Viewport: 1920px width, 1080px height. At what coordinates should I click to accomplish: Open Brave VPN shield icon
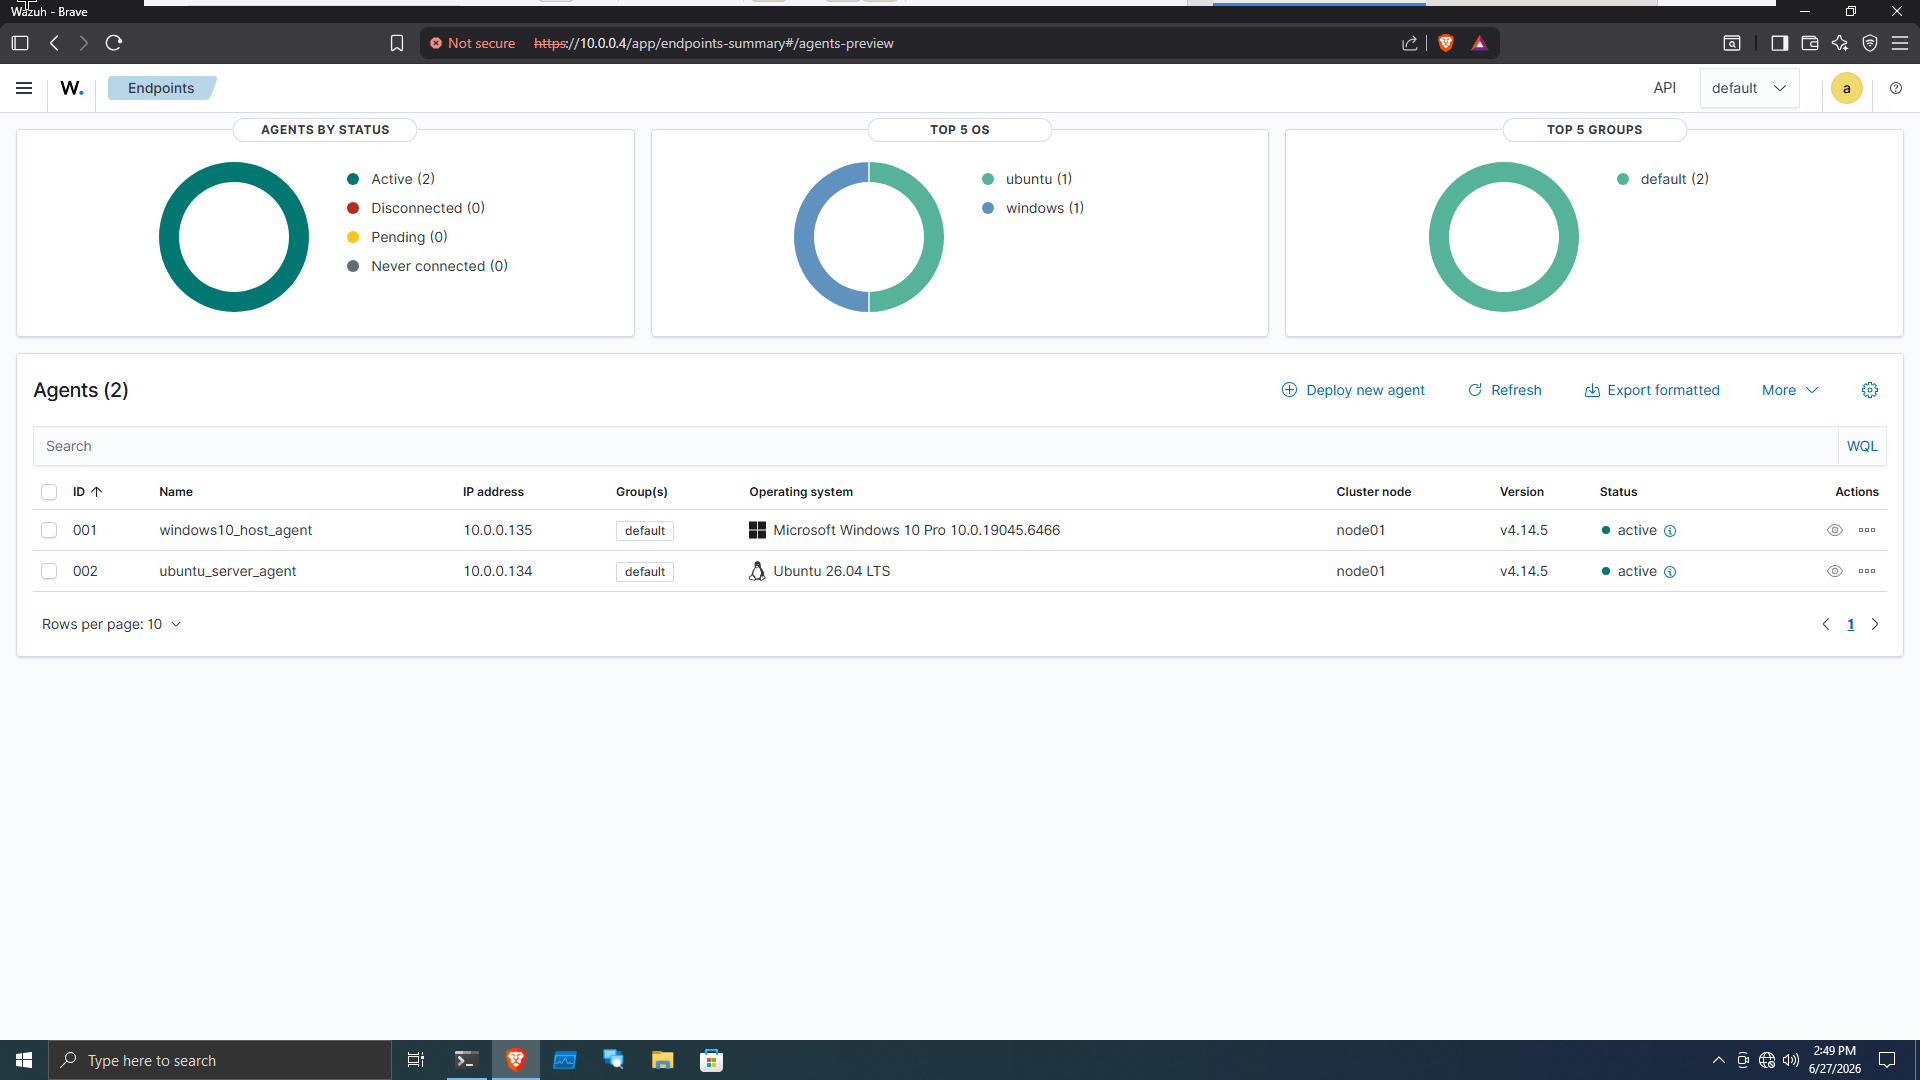[1870, 43]
